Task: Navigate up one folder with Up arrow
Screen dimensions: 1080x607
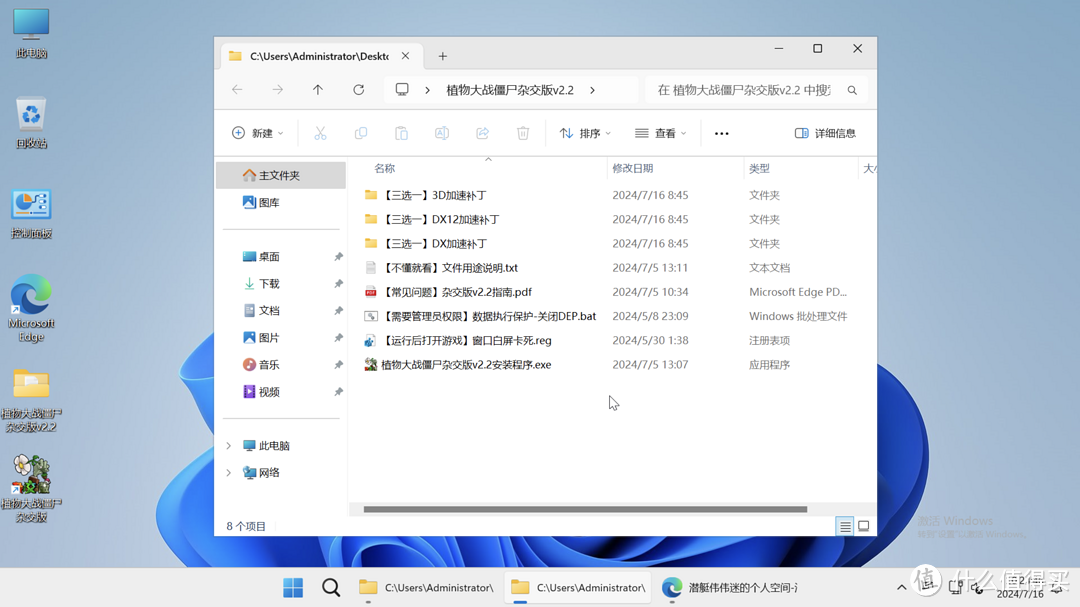Action: coord(318,89)
